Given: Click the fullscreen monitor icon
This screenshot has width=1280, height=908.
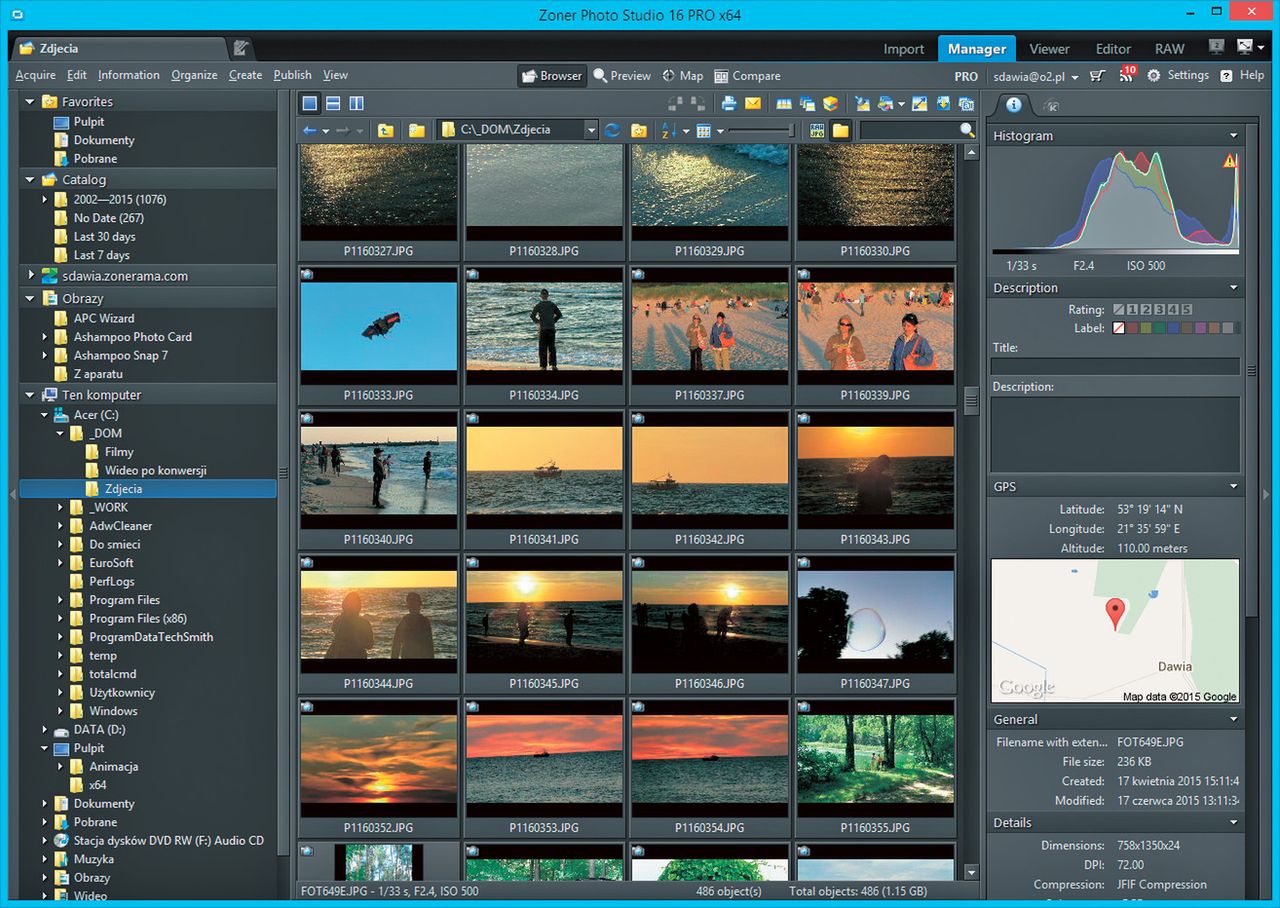Looking at the screenshot, I should tap(1245, 48).
